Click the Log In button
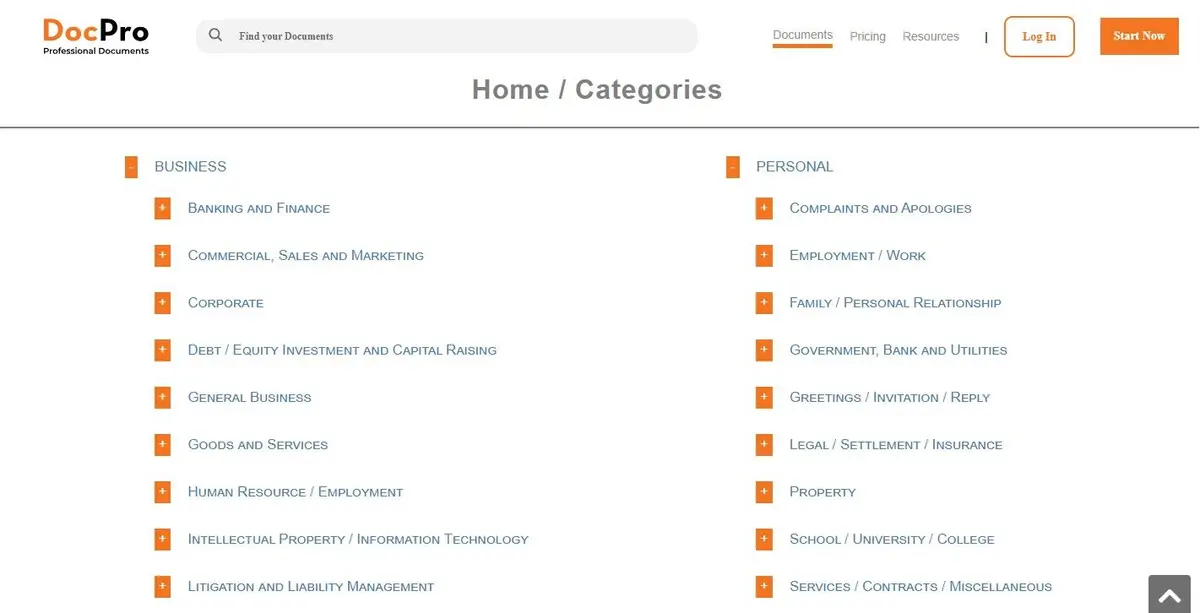The height and width of the screenshot is (613, 1200). (x=1039, y=36)
